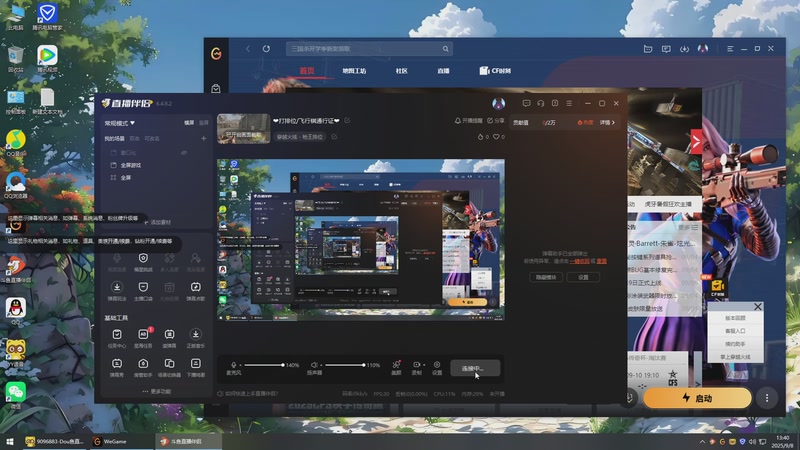Open the stream cover thumbnail

(x=243, y=129)
